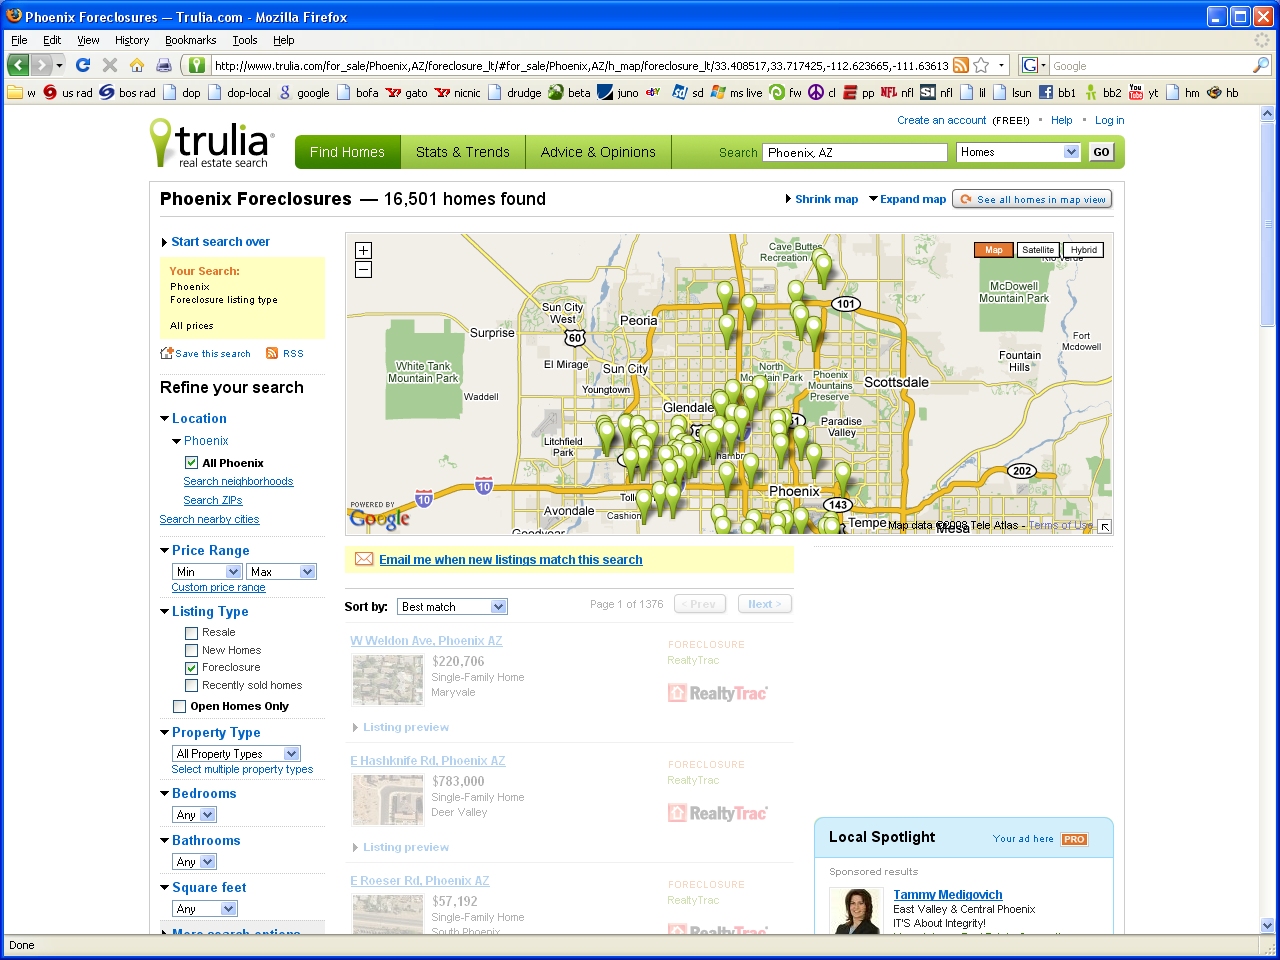
Task: Open the Max price dropdown
Action: [281, 571]
